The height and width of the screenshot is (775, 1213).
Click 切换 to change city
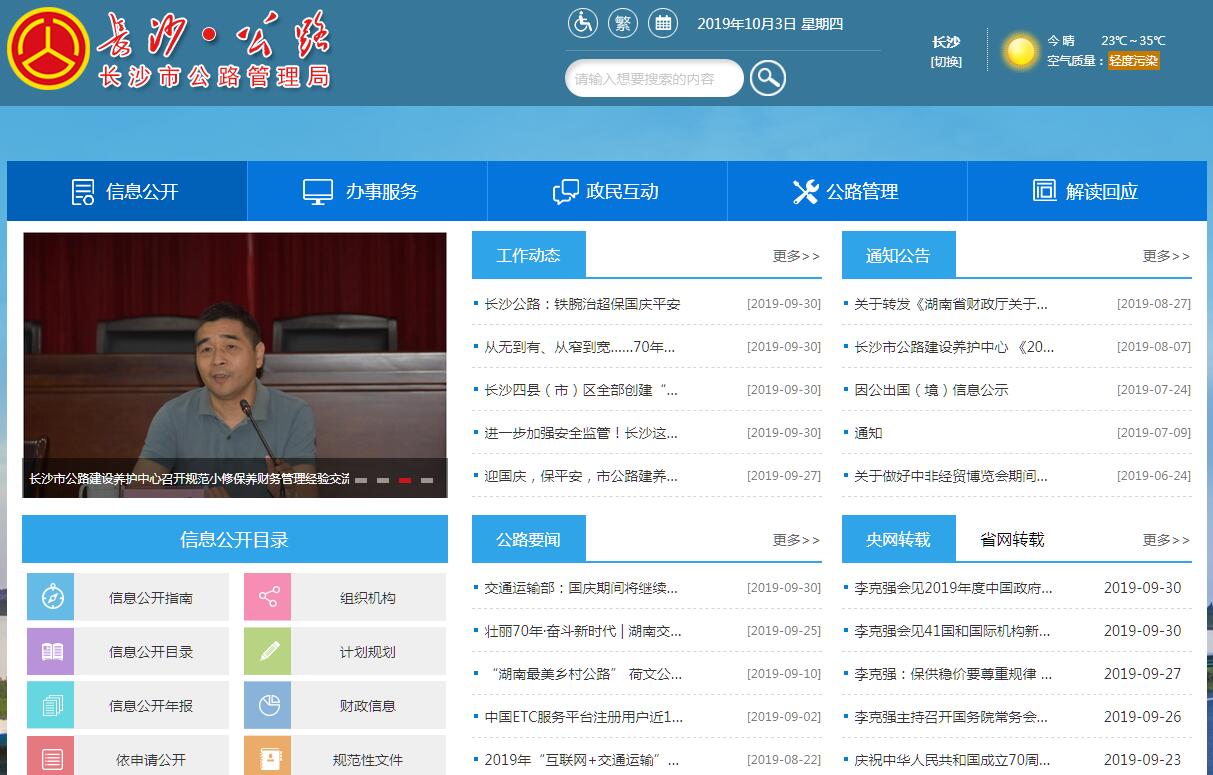click(946, 62)
